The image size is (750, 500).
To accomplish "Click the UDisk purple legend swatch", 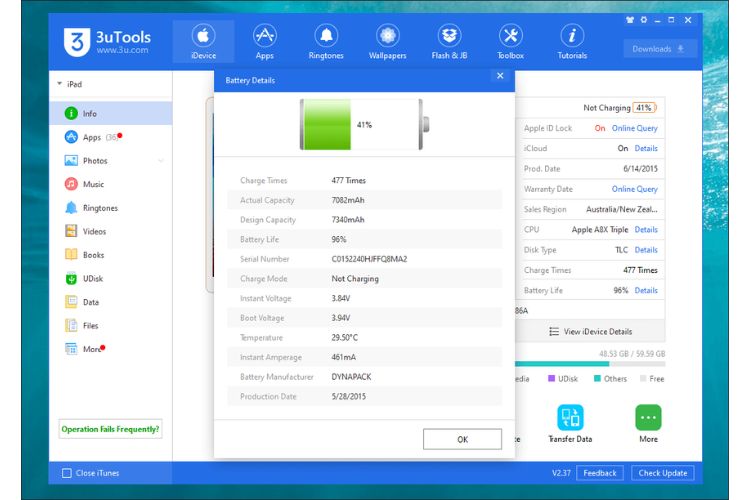I will [551, 378].
